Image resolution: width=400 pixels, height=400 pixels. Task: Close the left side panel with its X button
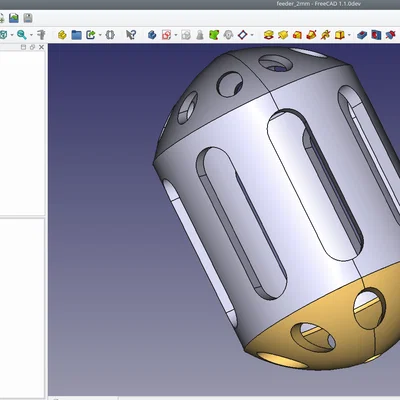pos(41,47)
